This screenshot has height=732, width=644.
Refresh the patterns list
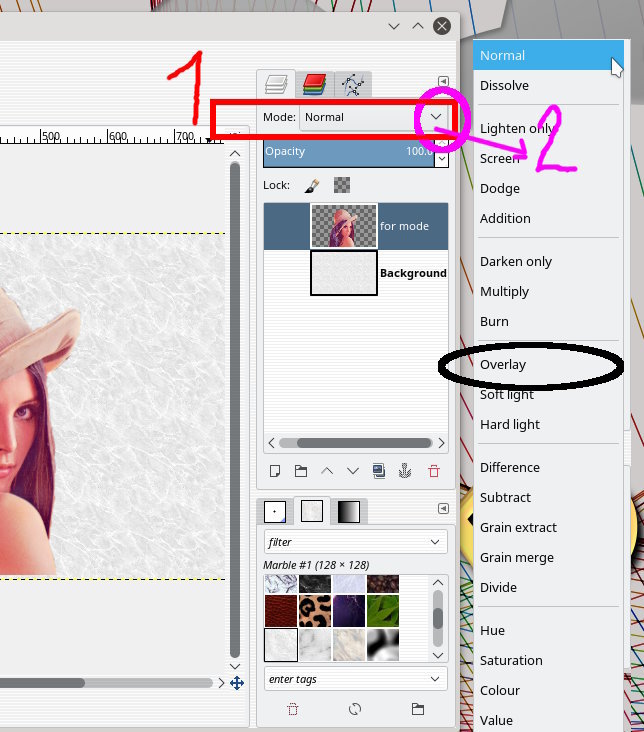click(355, 709)
